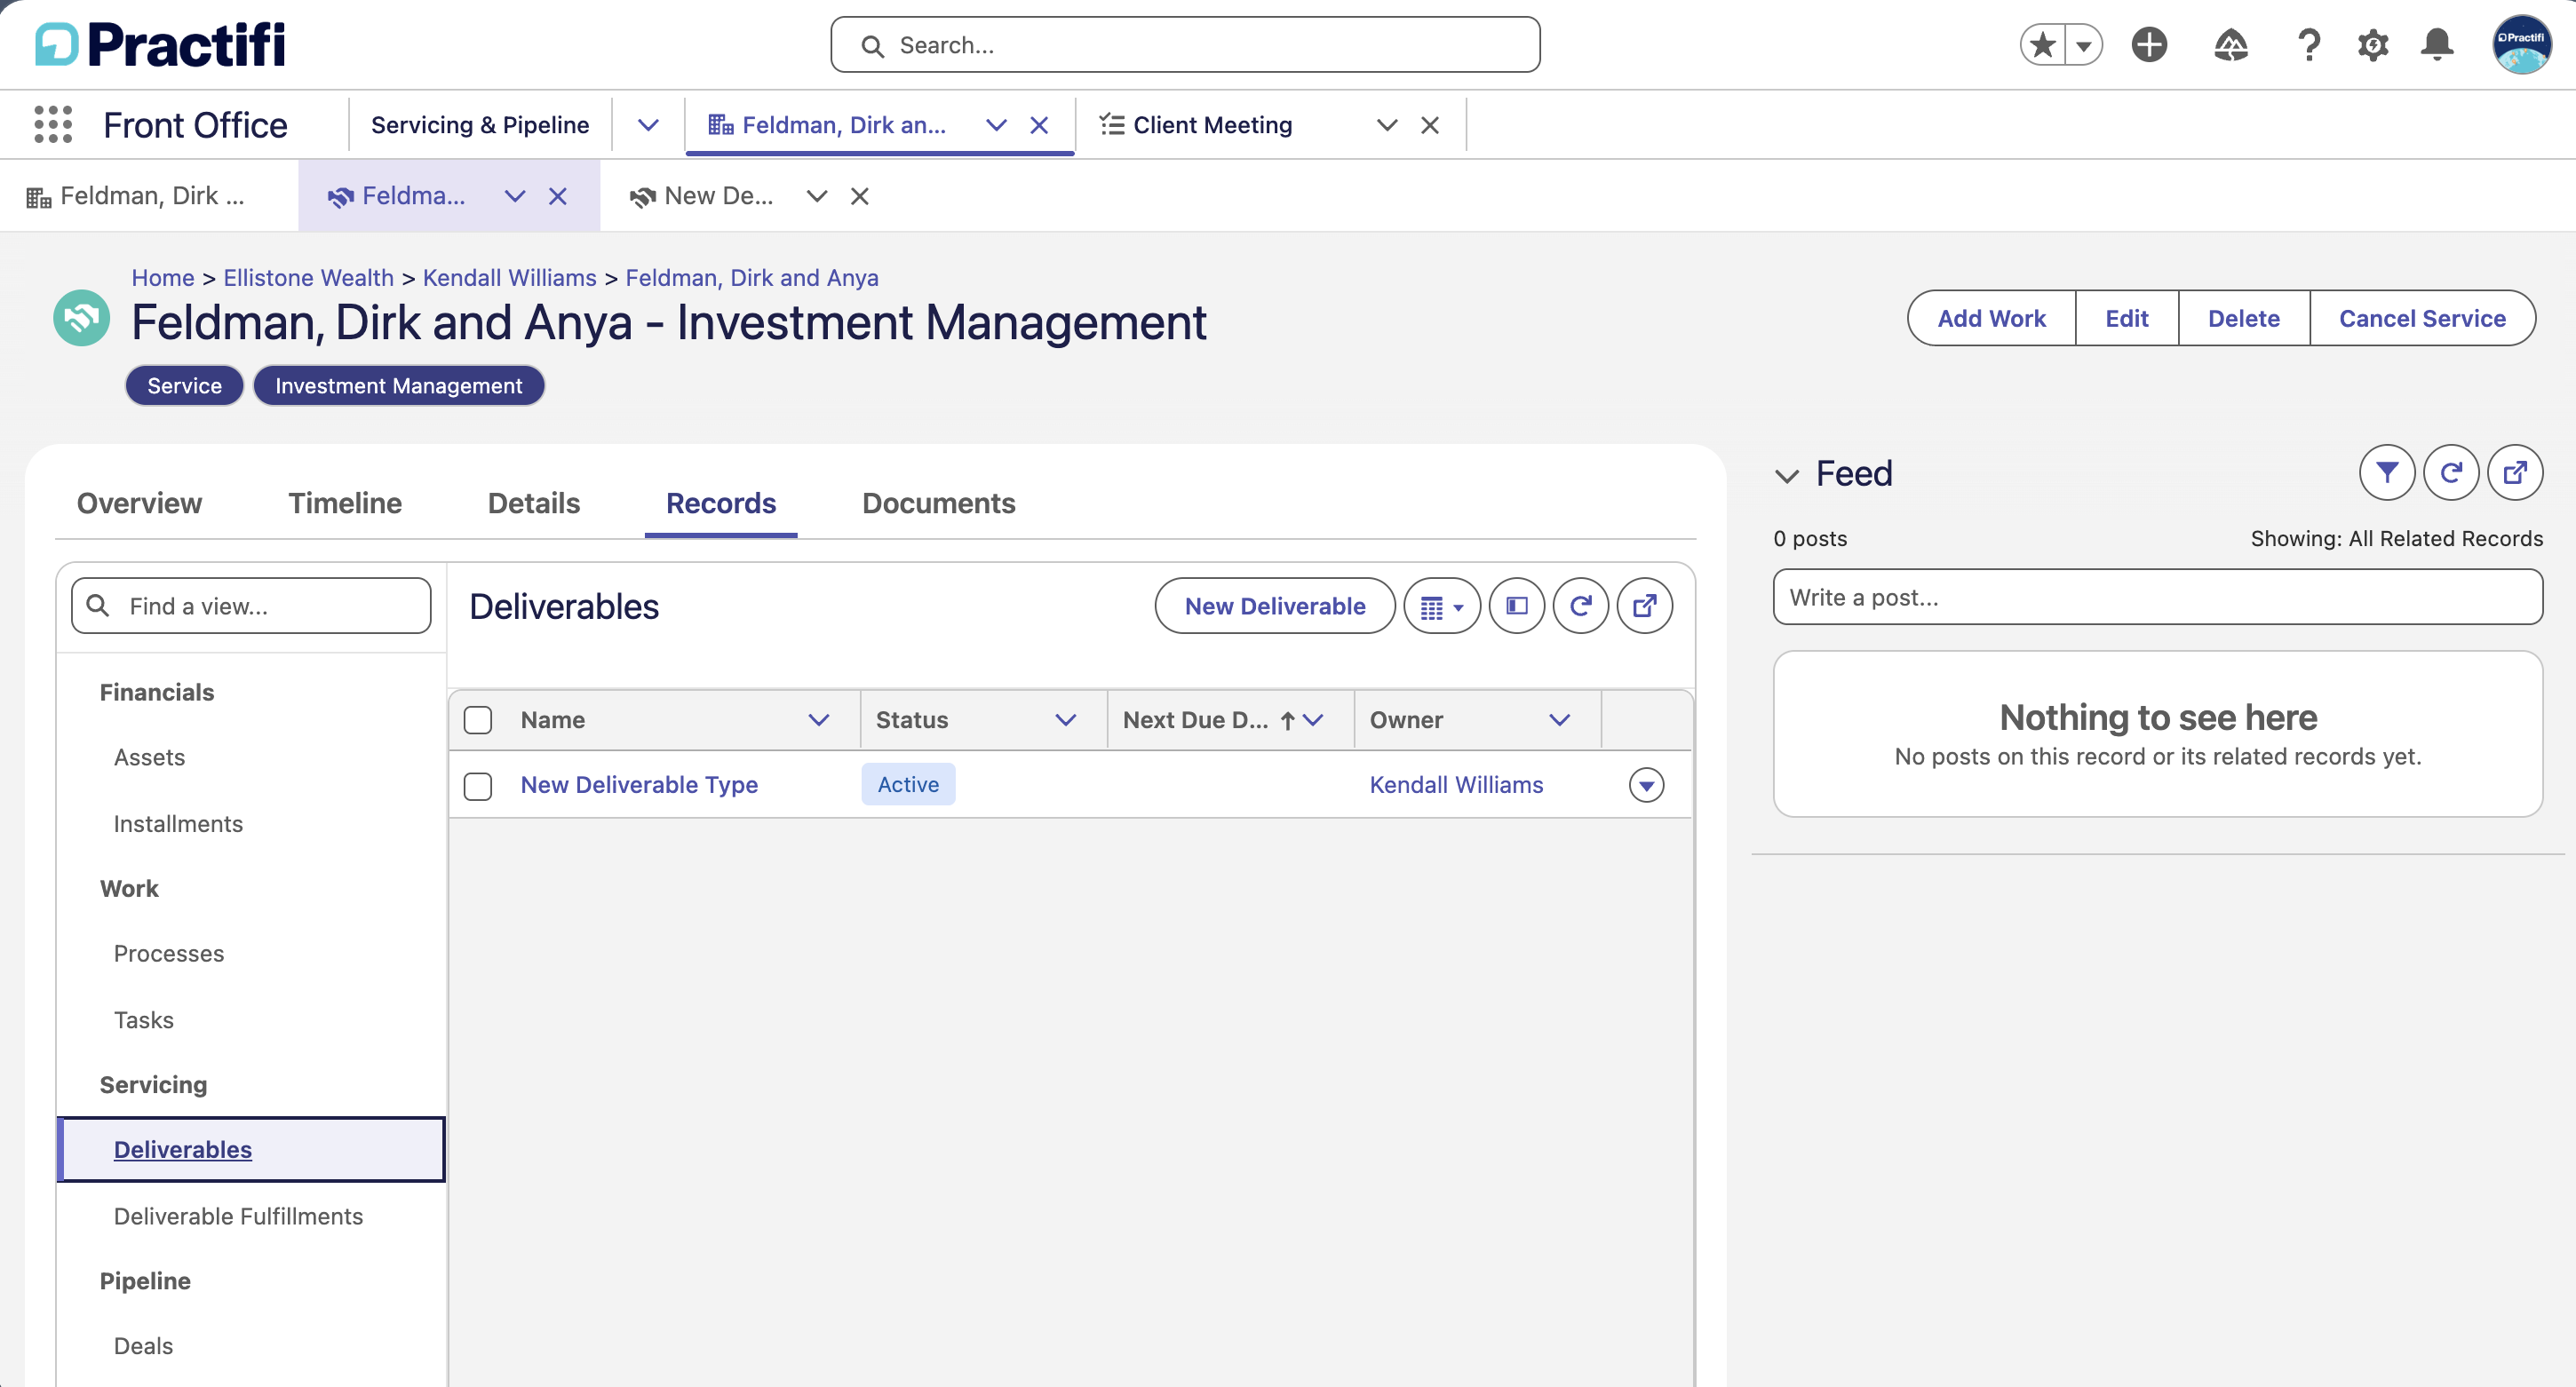Screen dimensions: 2576x1387
Task: Open the user profile avatar
Action: [x=2521, y=45]
